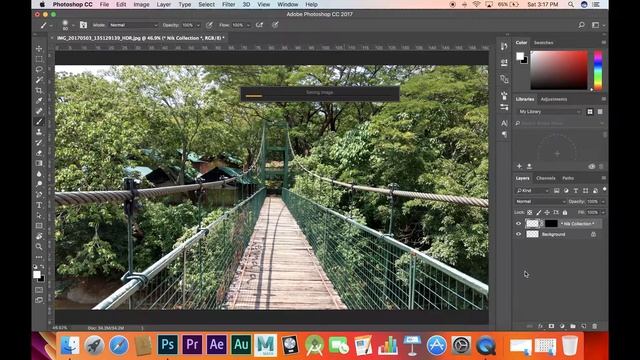Open the Character panel icon
The height and width of the screenshot is (360, 640).
[504, 123]
